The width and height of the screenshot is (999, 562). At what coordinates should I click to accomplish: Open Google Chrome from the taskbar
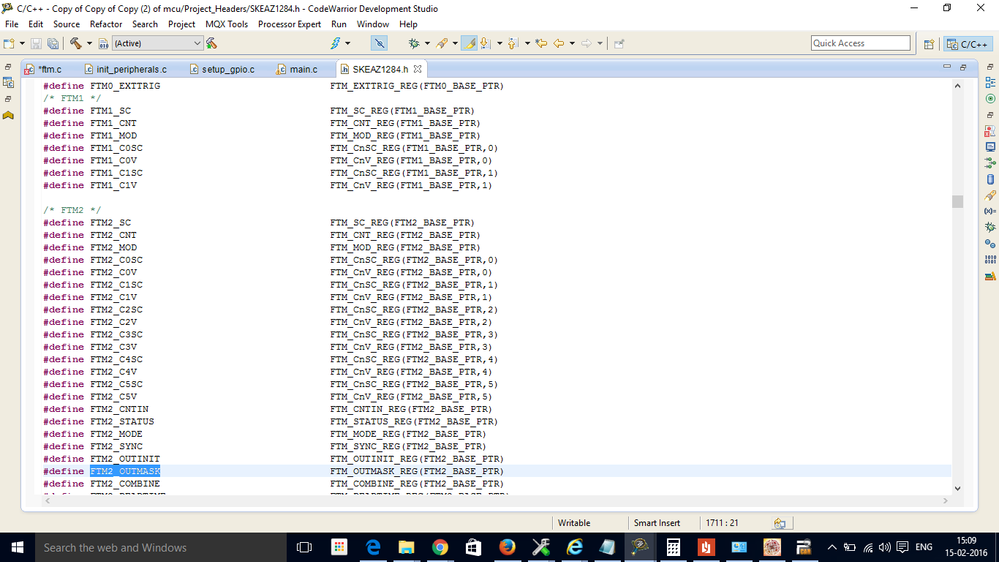[x=440, y=547]
